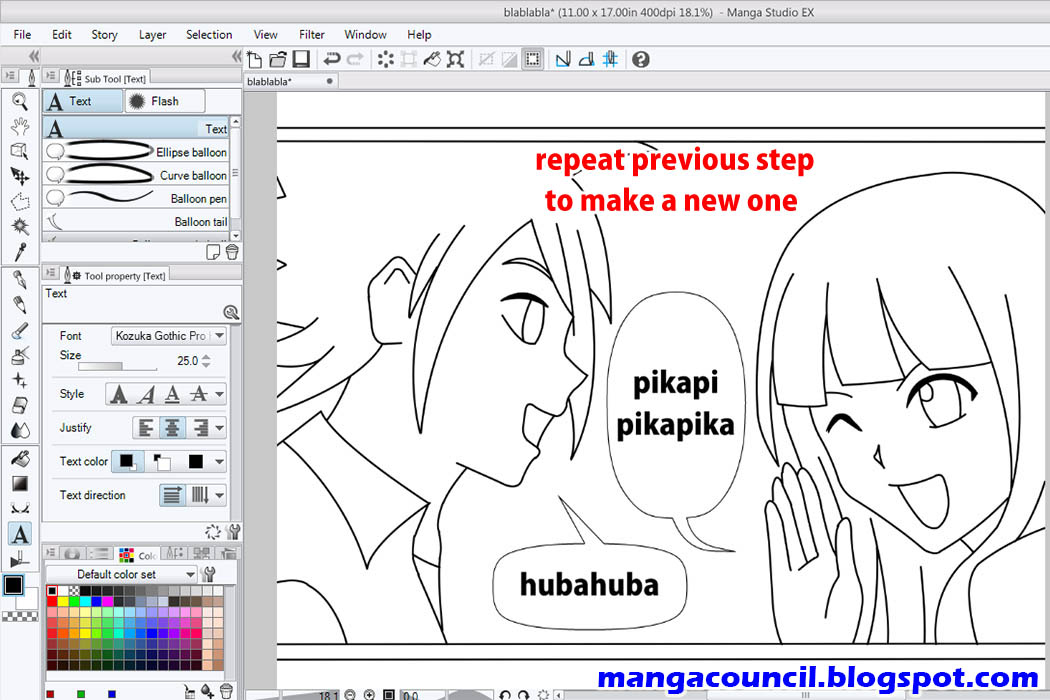Toggle vertical text direction
1050x700 pixels.
200,494
